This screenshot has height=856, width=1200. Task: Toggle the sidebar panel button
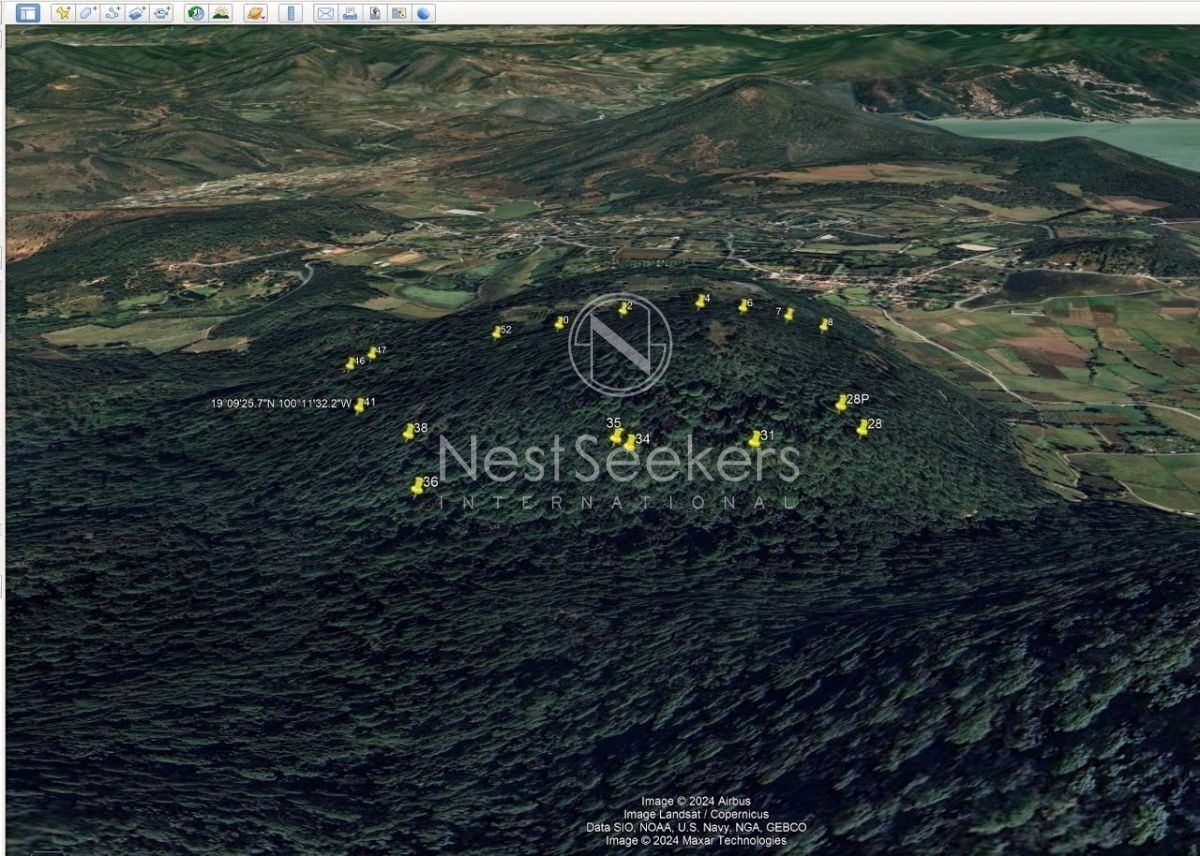point(28,13)
